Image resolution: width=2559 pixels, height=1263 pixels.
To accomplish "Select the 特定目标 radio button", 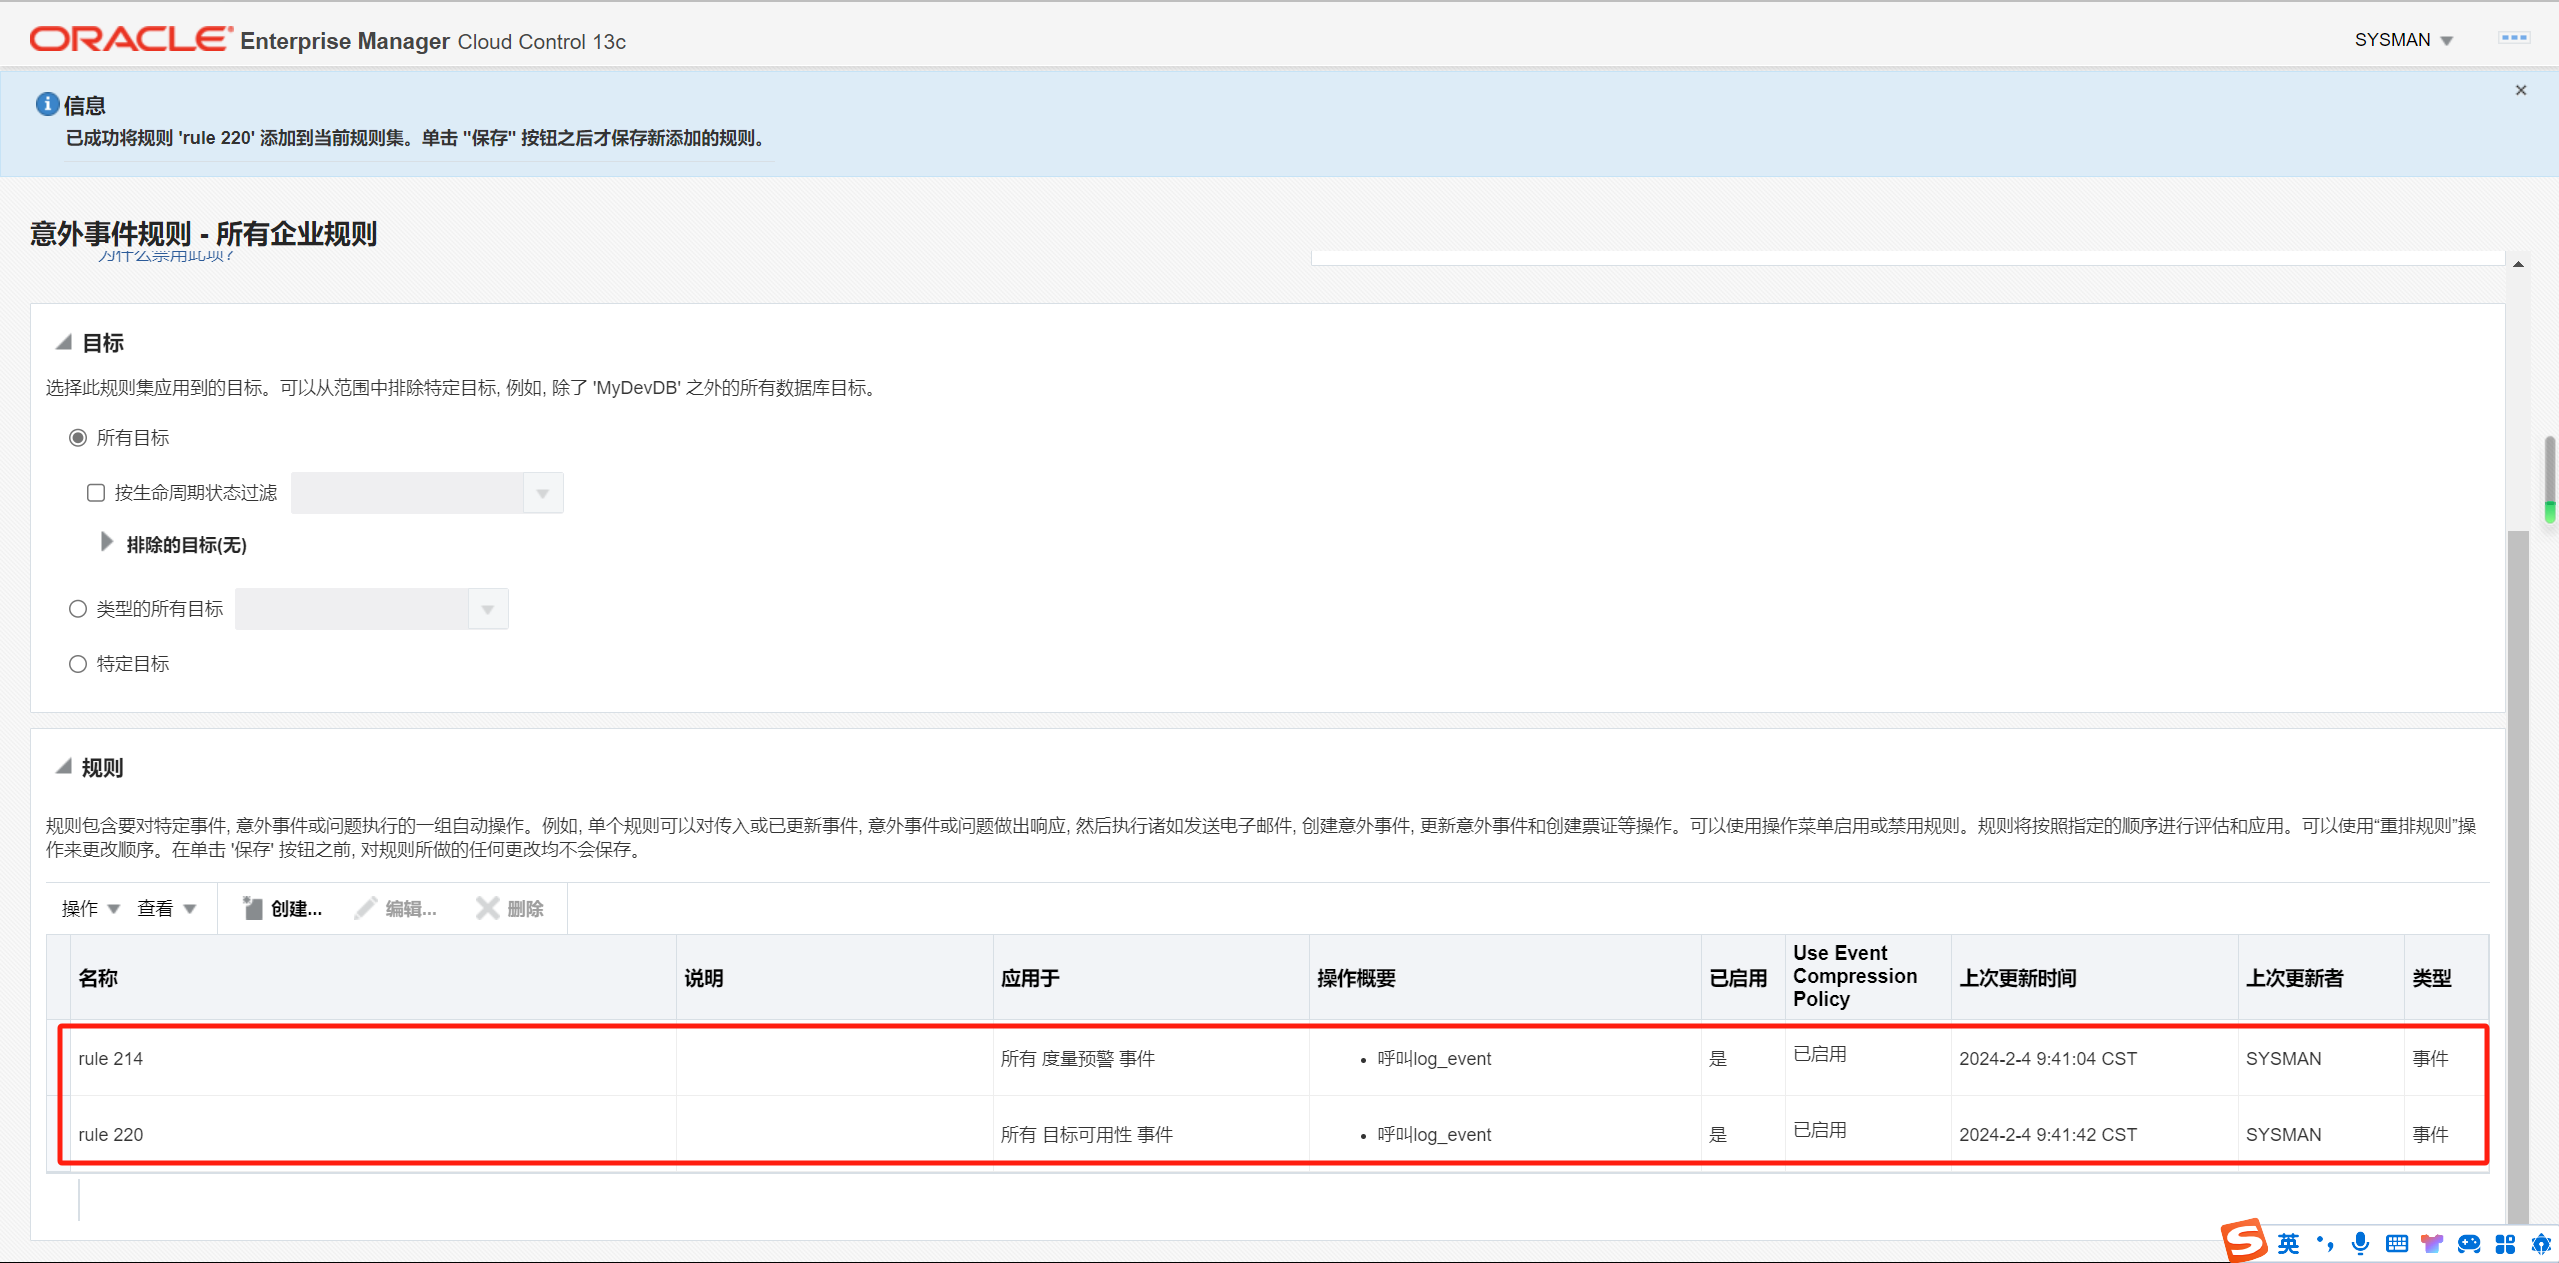I will [x=78, y=664].
